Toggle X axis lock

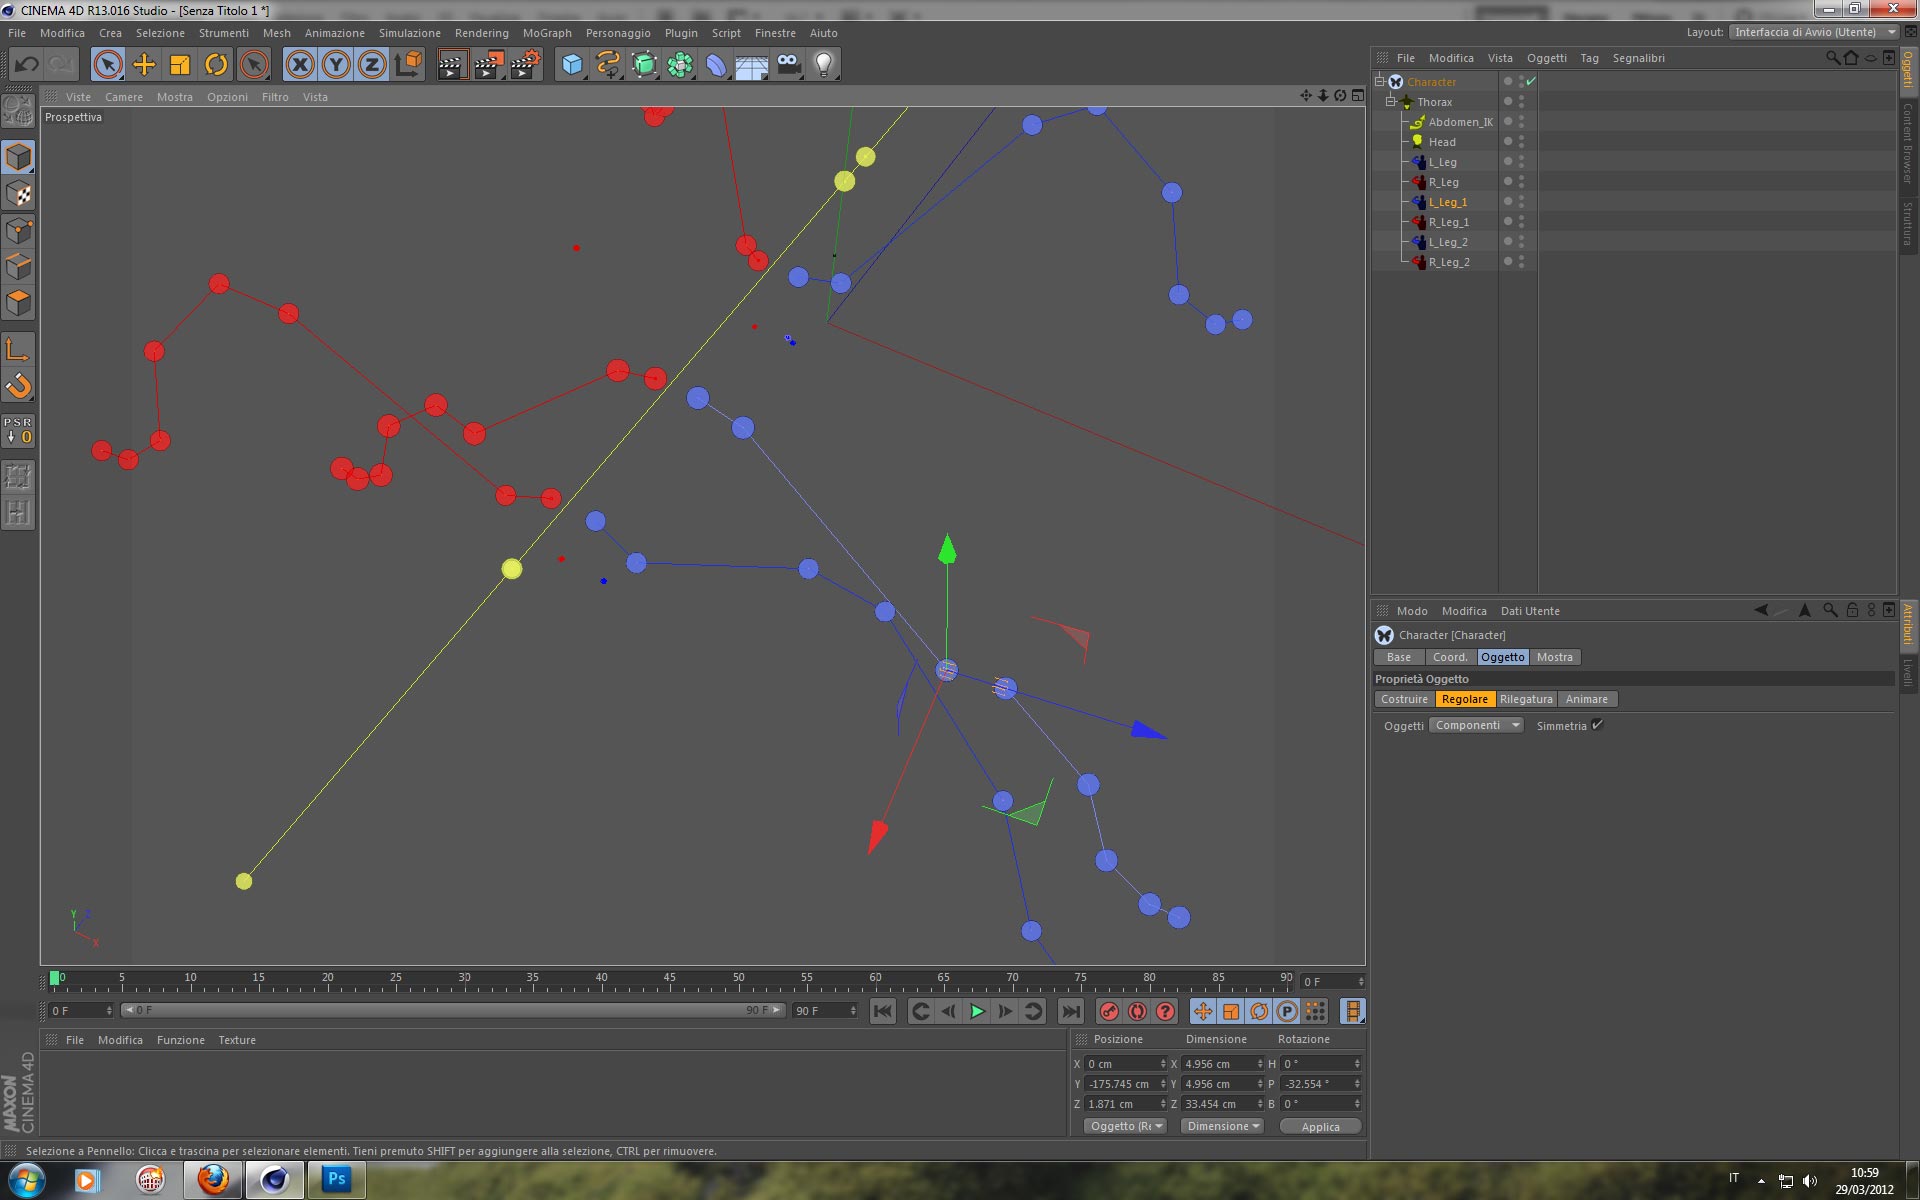click(x=299, y=65)
